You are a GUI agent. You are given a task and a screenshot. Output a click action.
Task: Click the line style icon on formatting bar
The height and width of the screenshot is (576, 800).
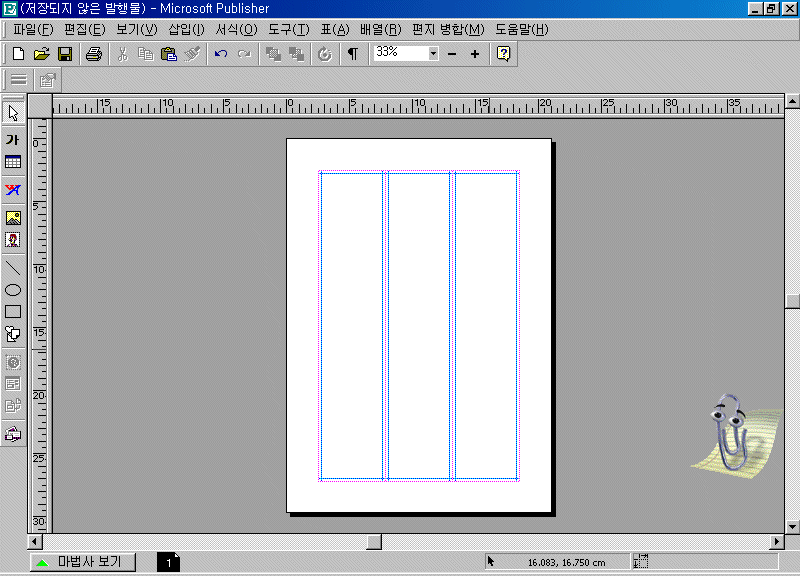19,80
